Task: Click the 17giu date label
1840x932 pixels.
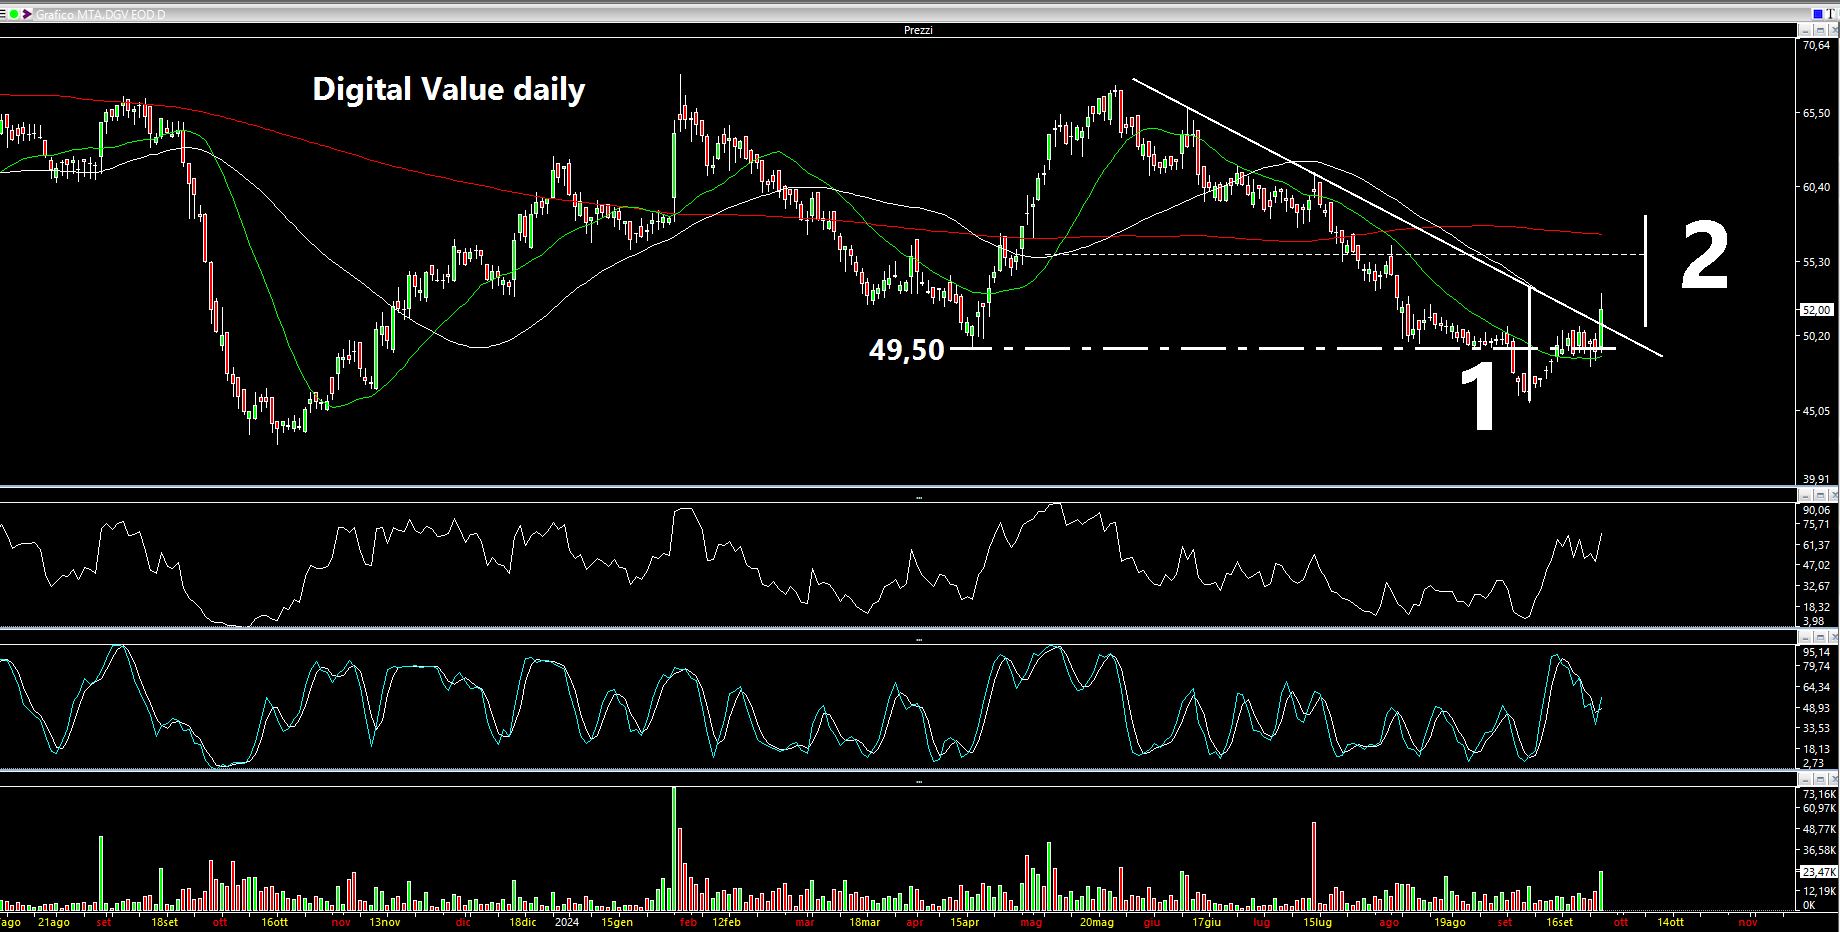Action: coord(1207,922)
